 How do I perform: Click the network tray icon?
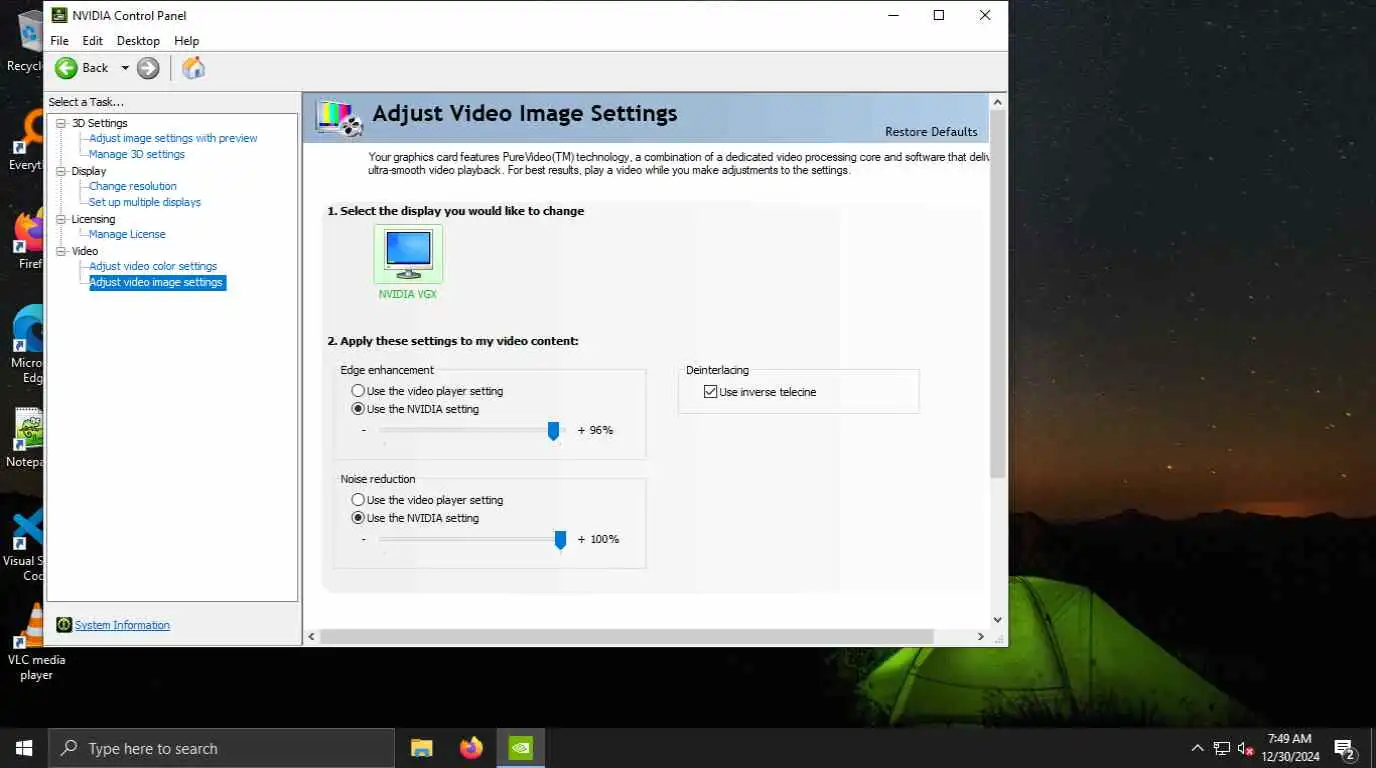point(1221,748)
